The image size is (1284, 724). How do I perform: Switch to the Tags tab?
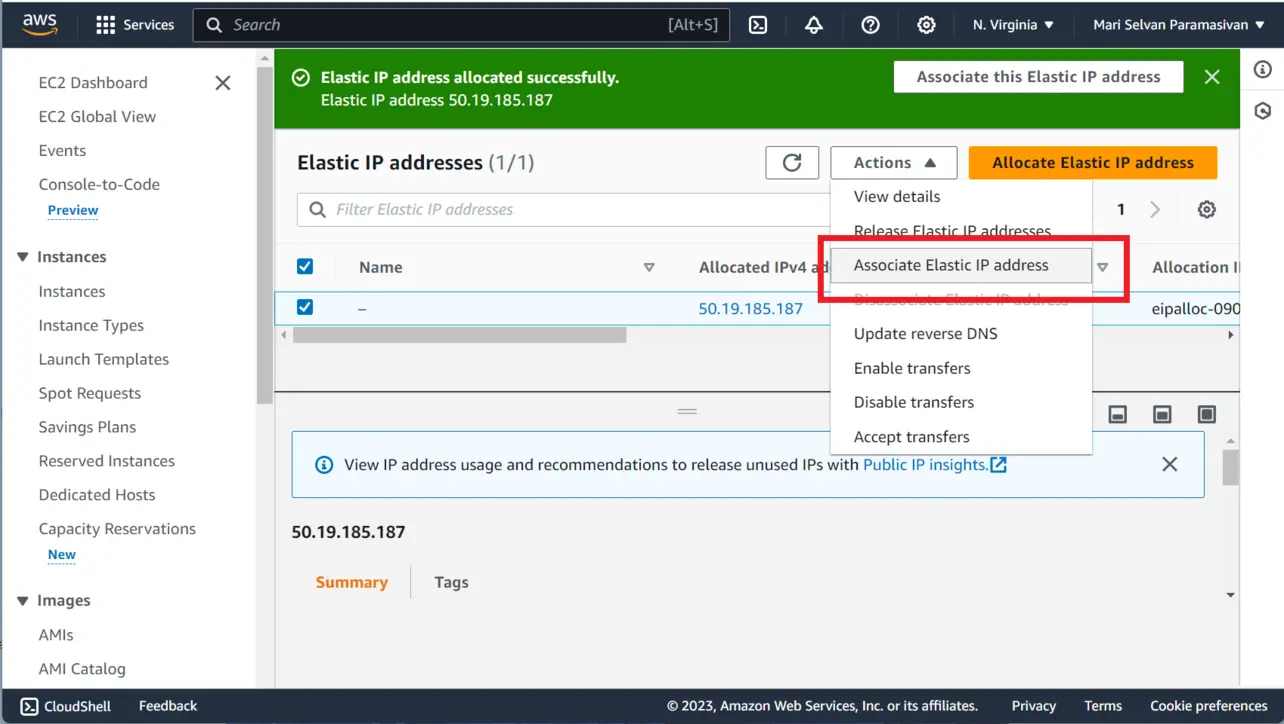coord(451,582)
